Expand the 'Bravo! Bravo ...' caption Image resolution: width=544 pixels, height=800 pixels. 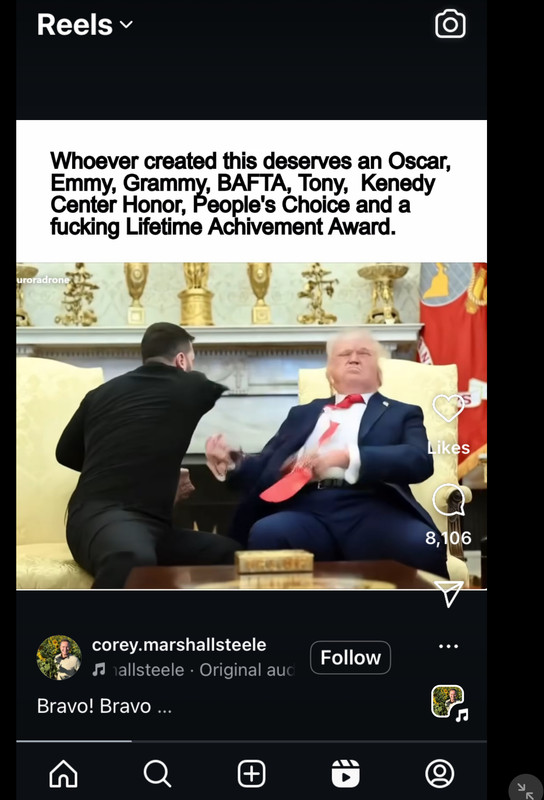[104, 706]
